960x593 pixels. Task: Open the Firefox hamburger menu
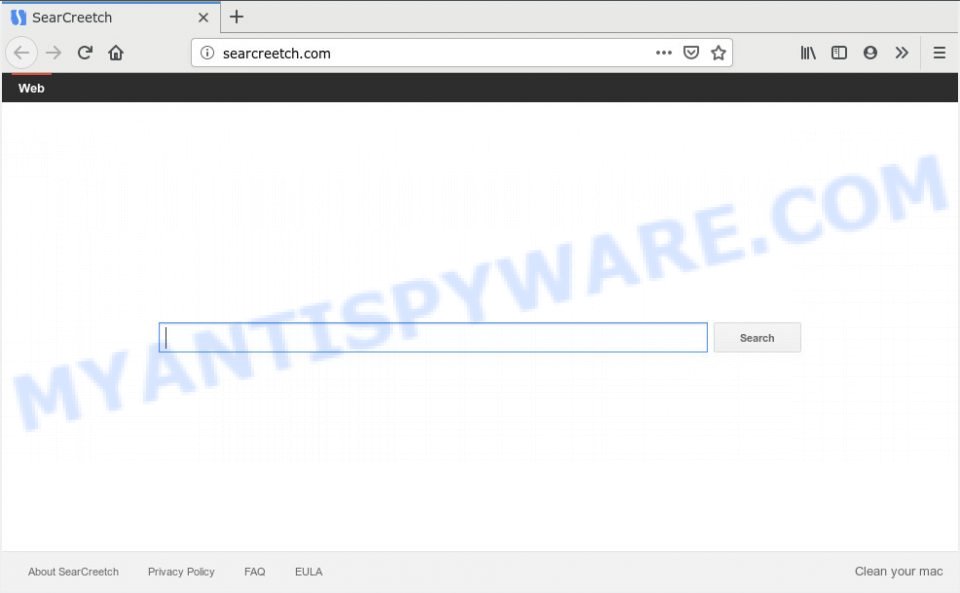pos(939,53)
